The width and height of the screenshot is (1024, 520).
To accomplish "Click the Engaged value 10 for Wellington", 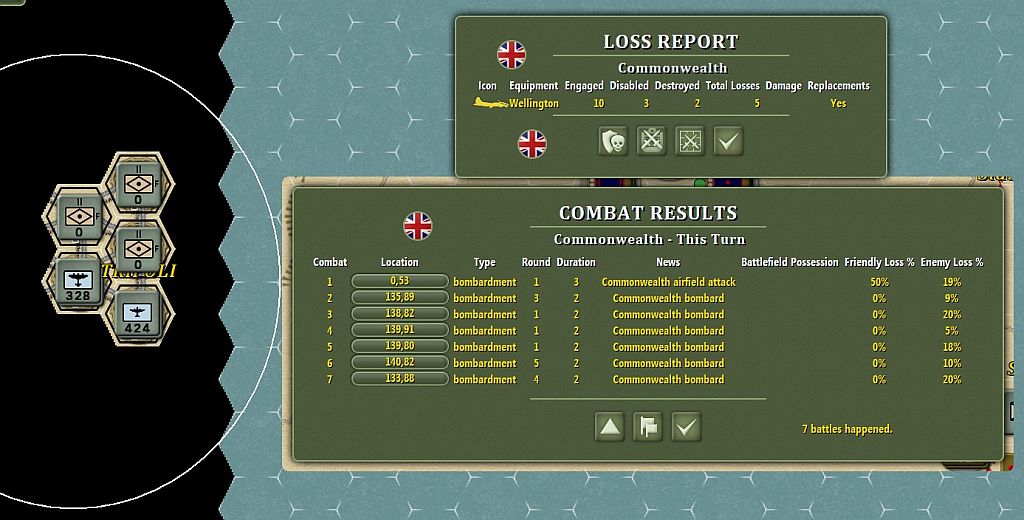I will pyautogui.click(x=598, y=103).
